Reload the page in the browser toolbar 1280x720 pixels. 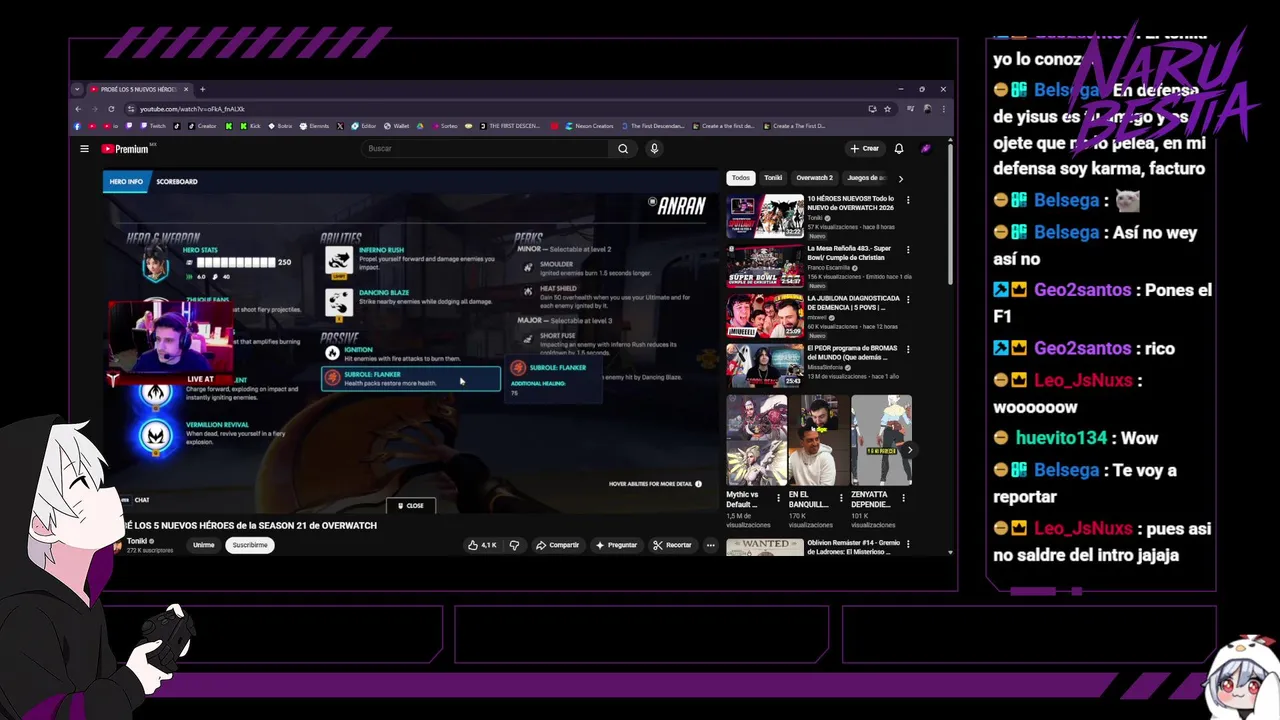pyautogui.click(x=111, y=109)
